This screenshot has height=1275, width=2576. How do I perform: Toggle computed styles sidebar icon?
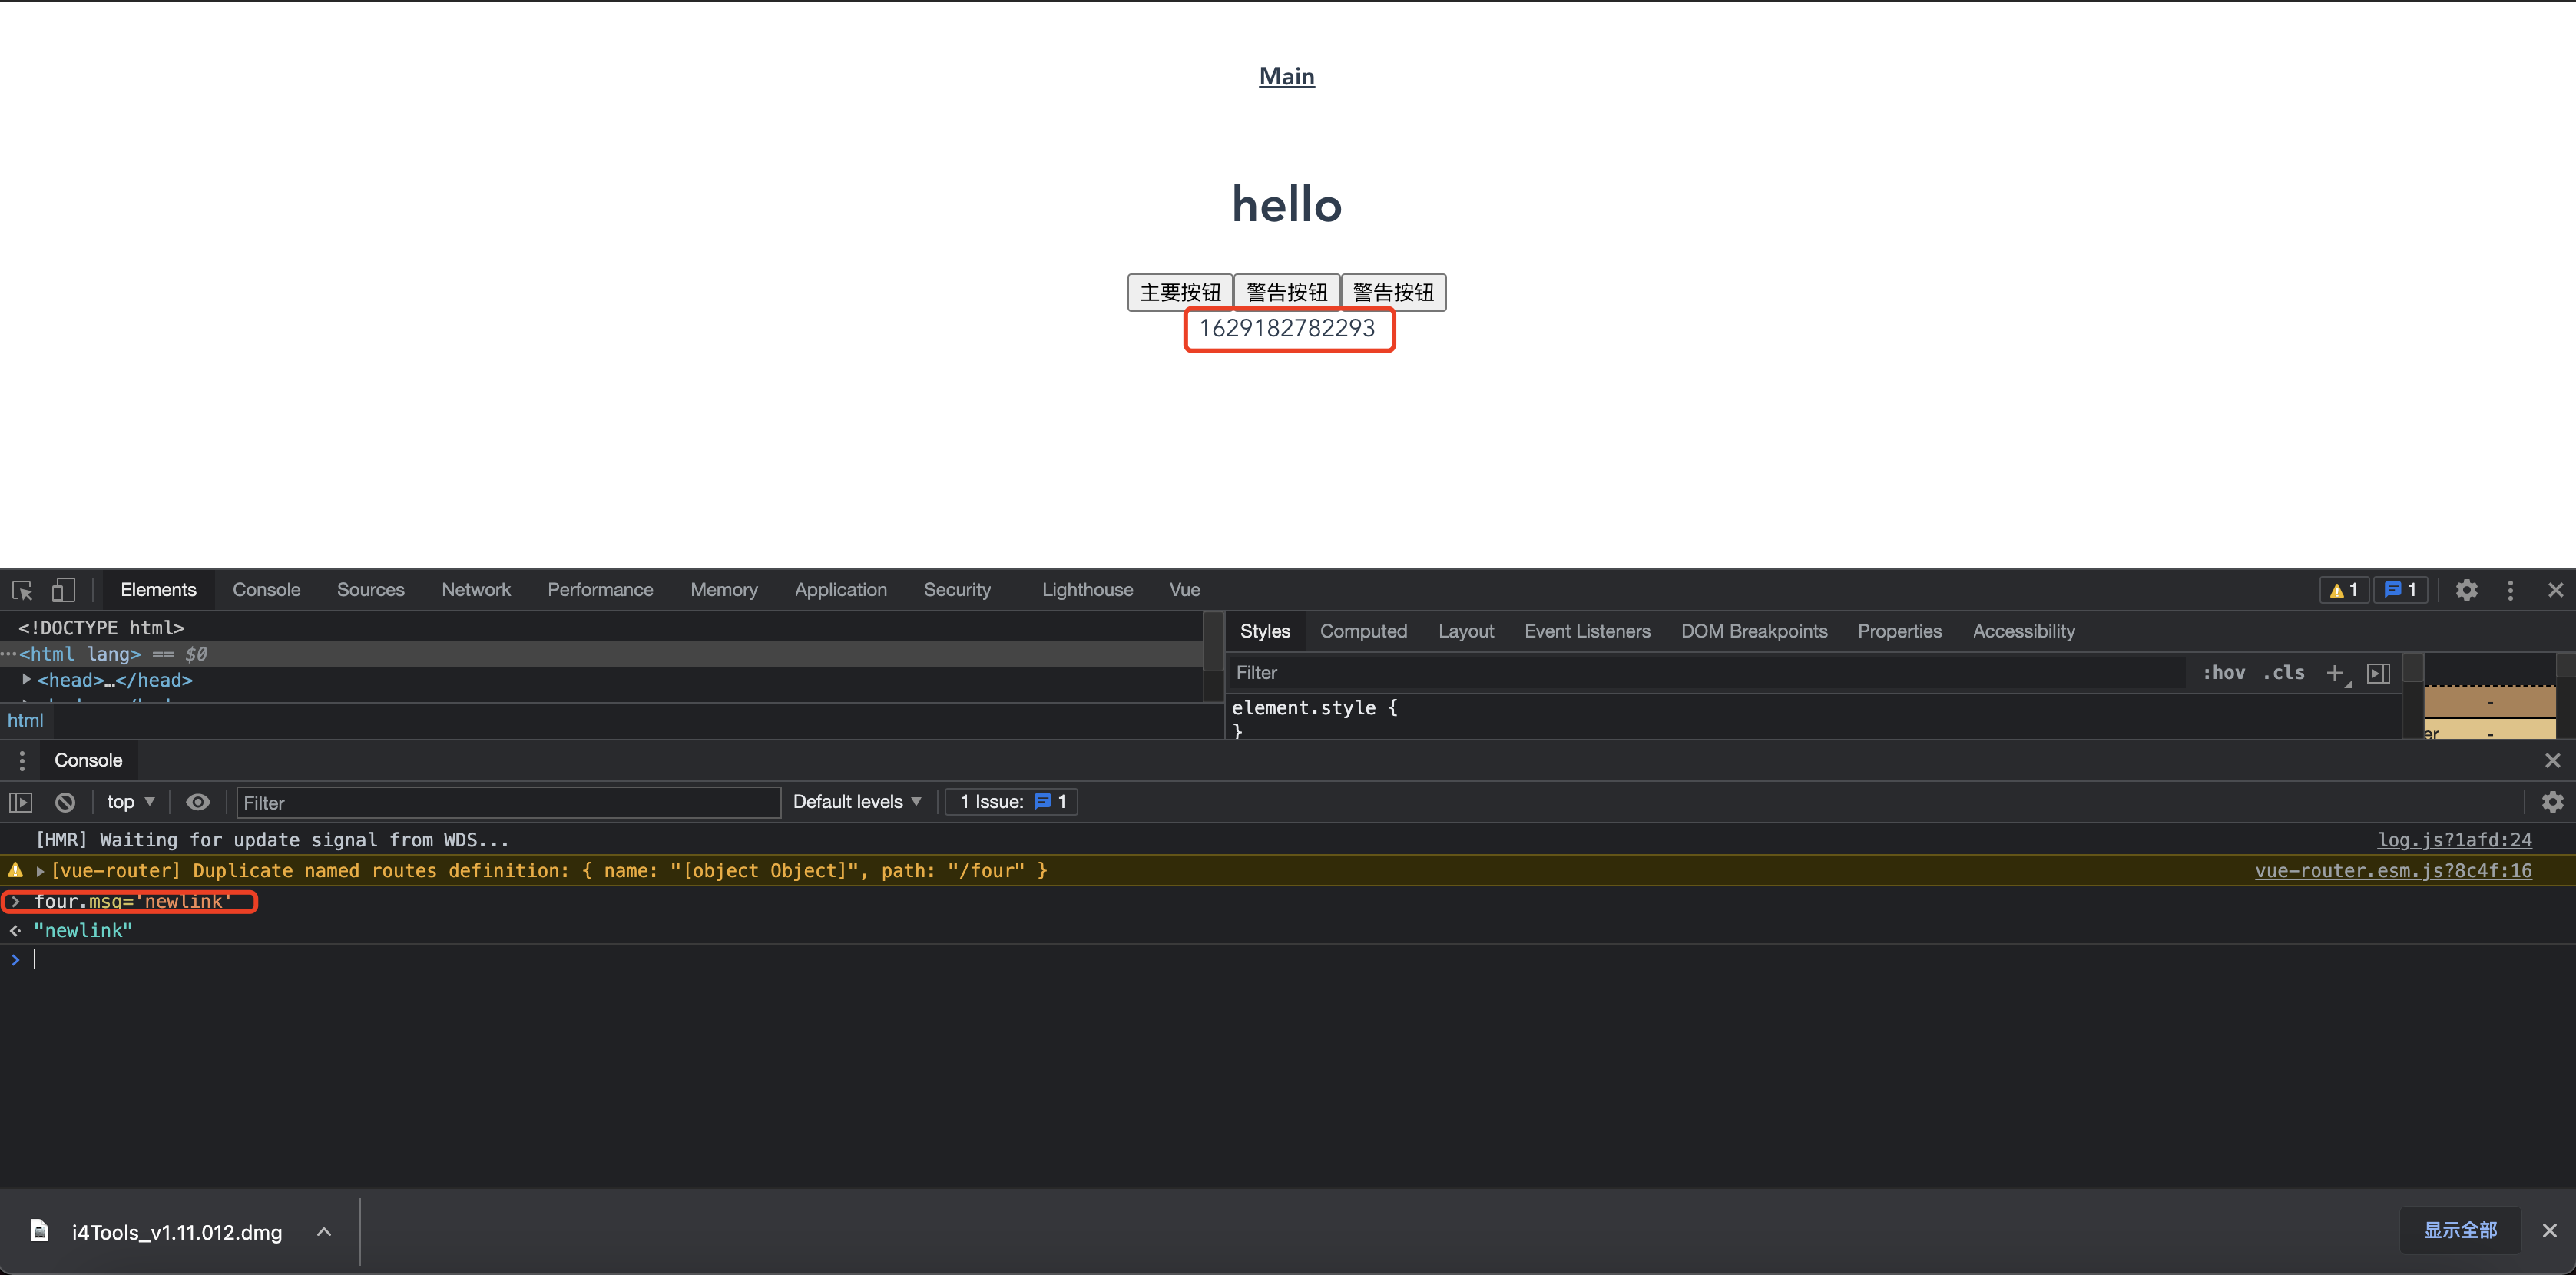(x=2379, y=673)
